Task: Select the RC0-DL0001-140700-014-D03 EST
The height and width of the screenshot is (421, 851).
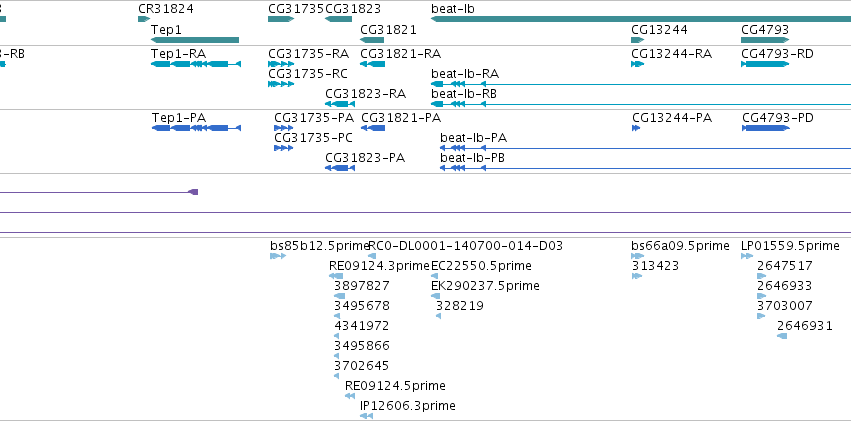Action: 372,256
